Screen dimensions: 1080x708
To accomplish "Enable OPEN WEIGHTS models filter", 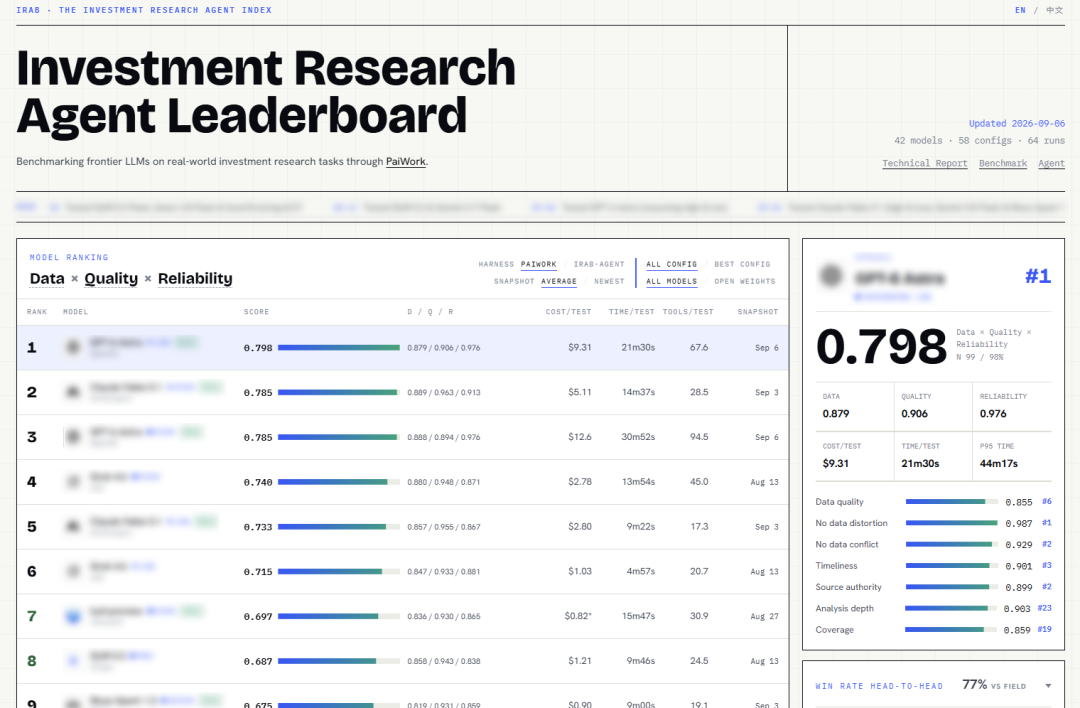I will [x=745, y=282].
